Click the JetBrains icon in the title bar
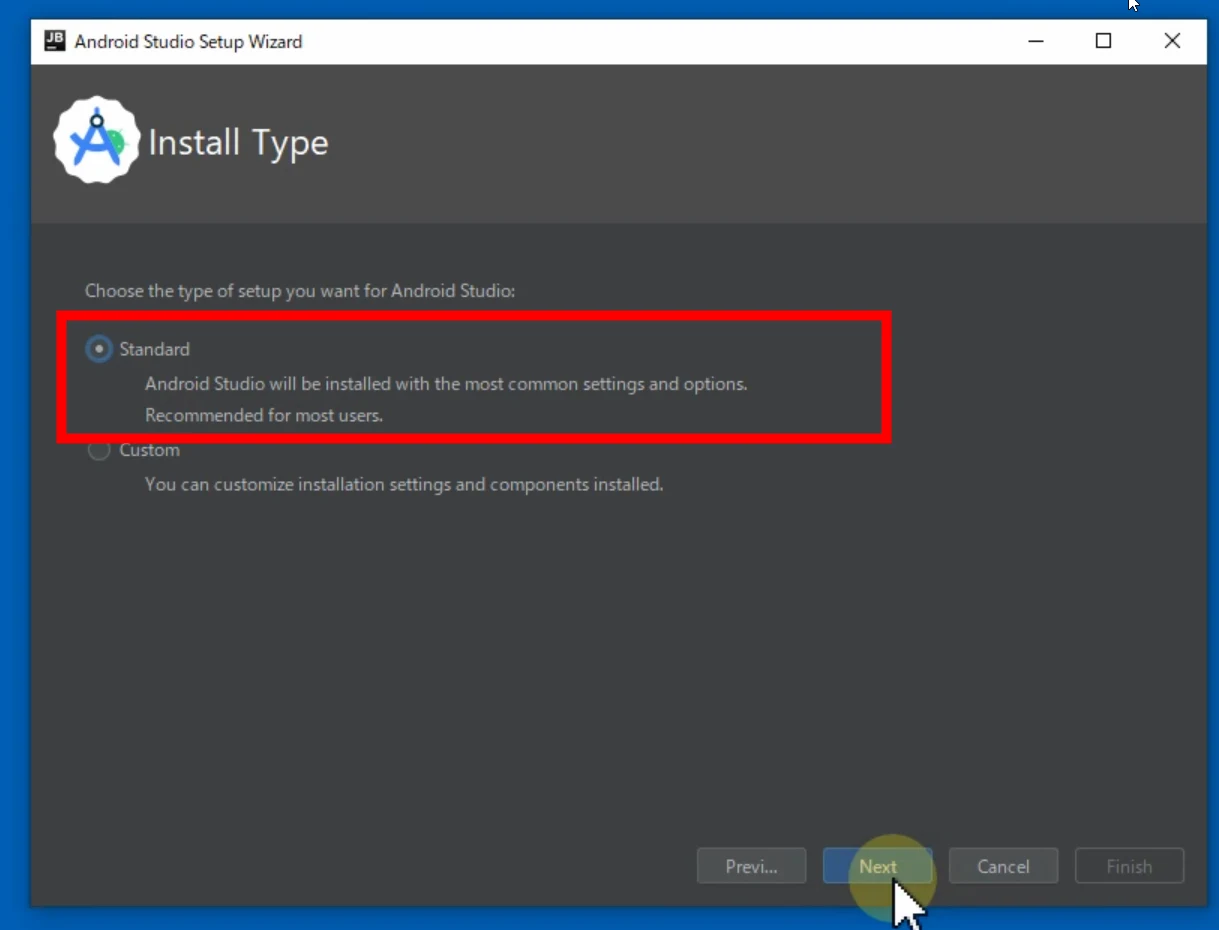This screenshot has width=1219, height=930. [x=56, y=41]
